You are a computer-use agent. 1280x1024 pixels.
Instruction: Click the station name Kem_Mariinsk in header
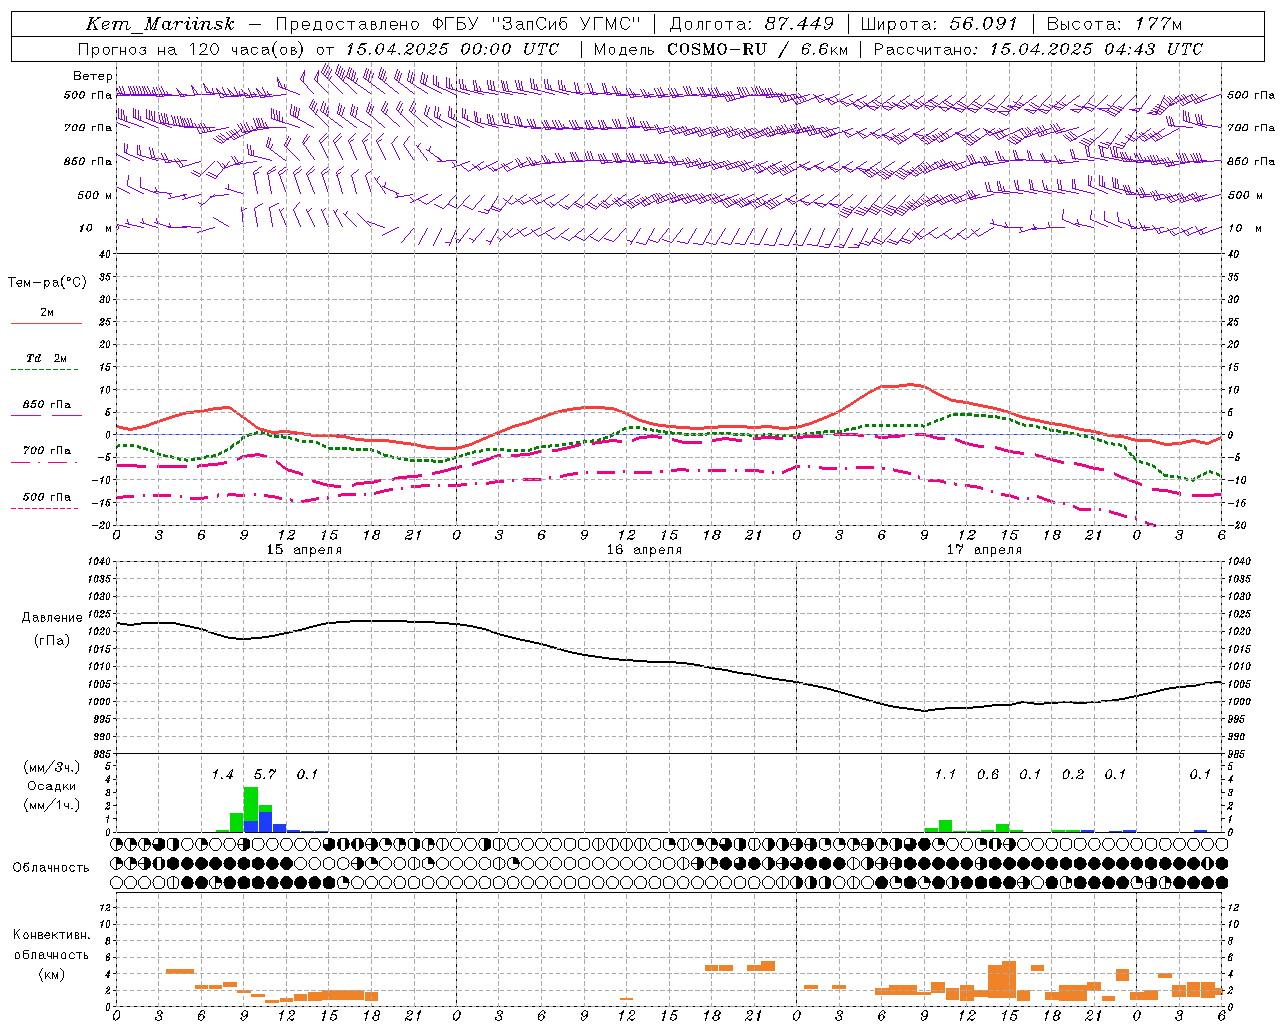[160, 24]
